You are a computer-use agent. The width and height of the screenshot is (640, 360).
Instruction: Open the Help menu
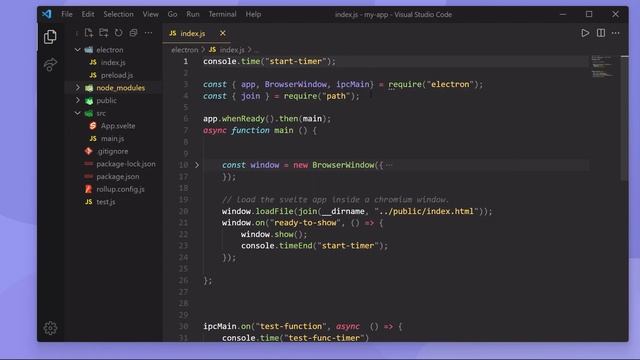tap(253, 14)
